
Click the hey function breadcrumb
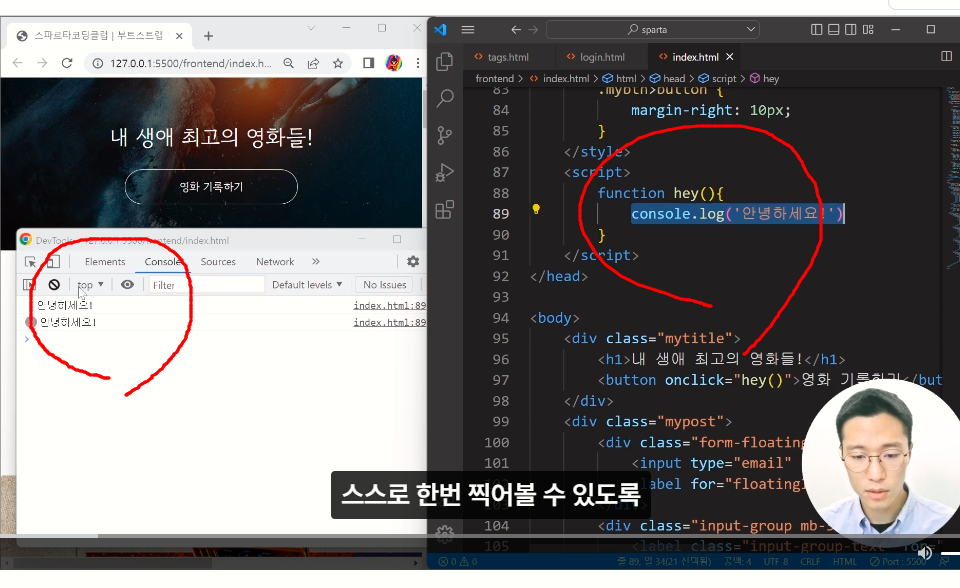[765, 78]
